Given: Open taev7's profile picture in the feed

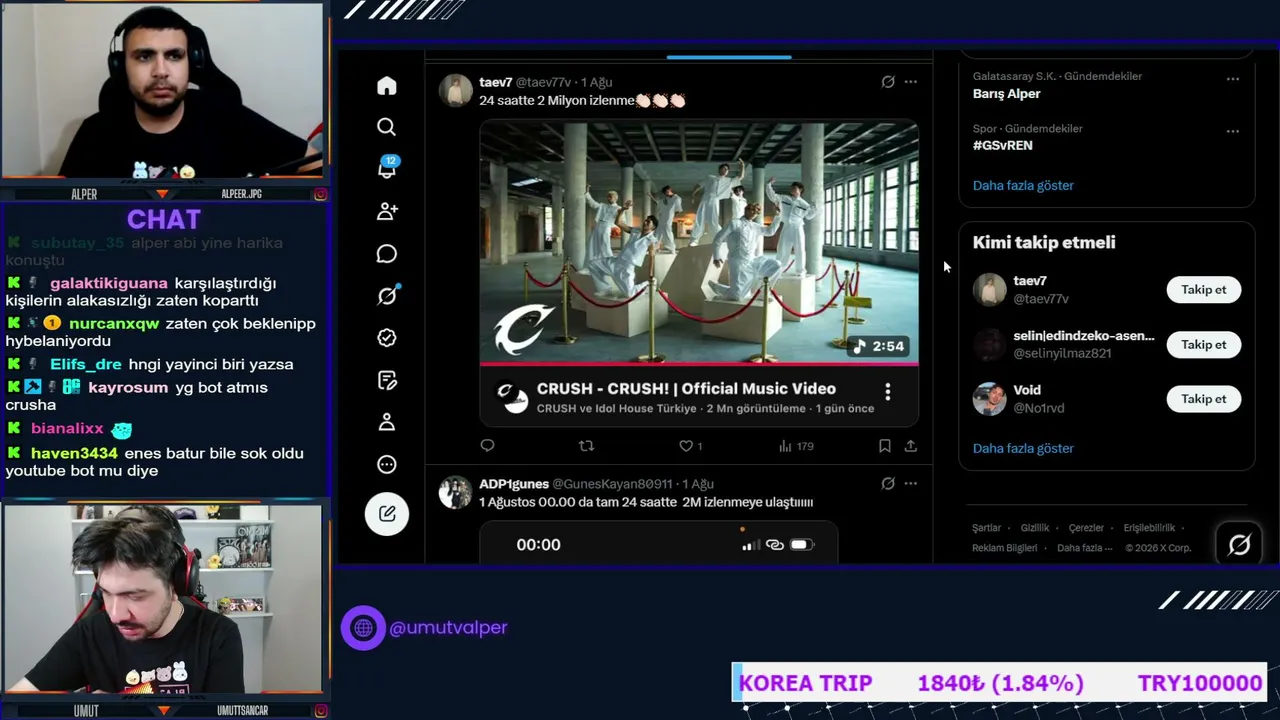Looking at the screenshot, I should coord(456,90).
